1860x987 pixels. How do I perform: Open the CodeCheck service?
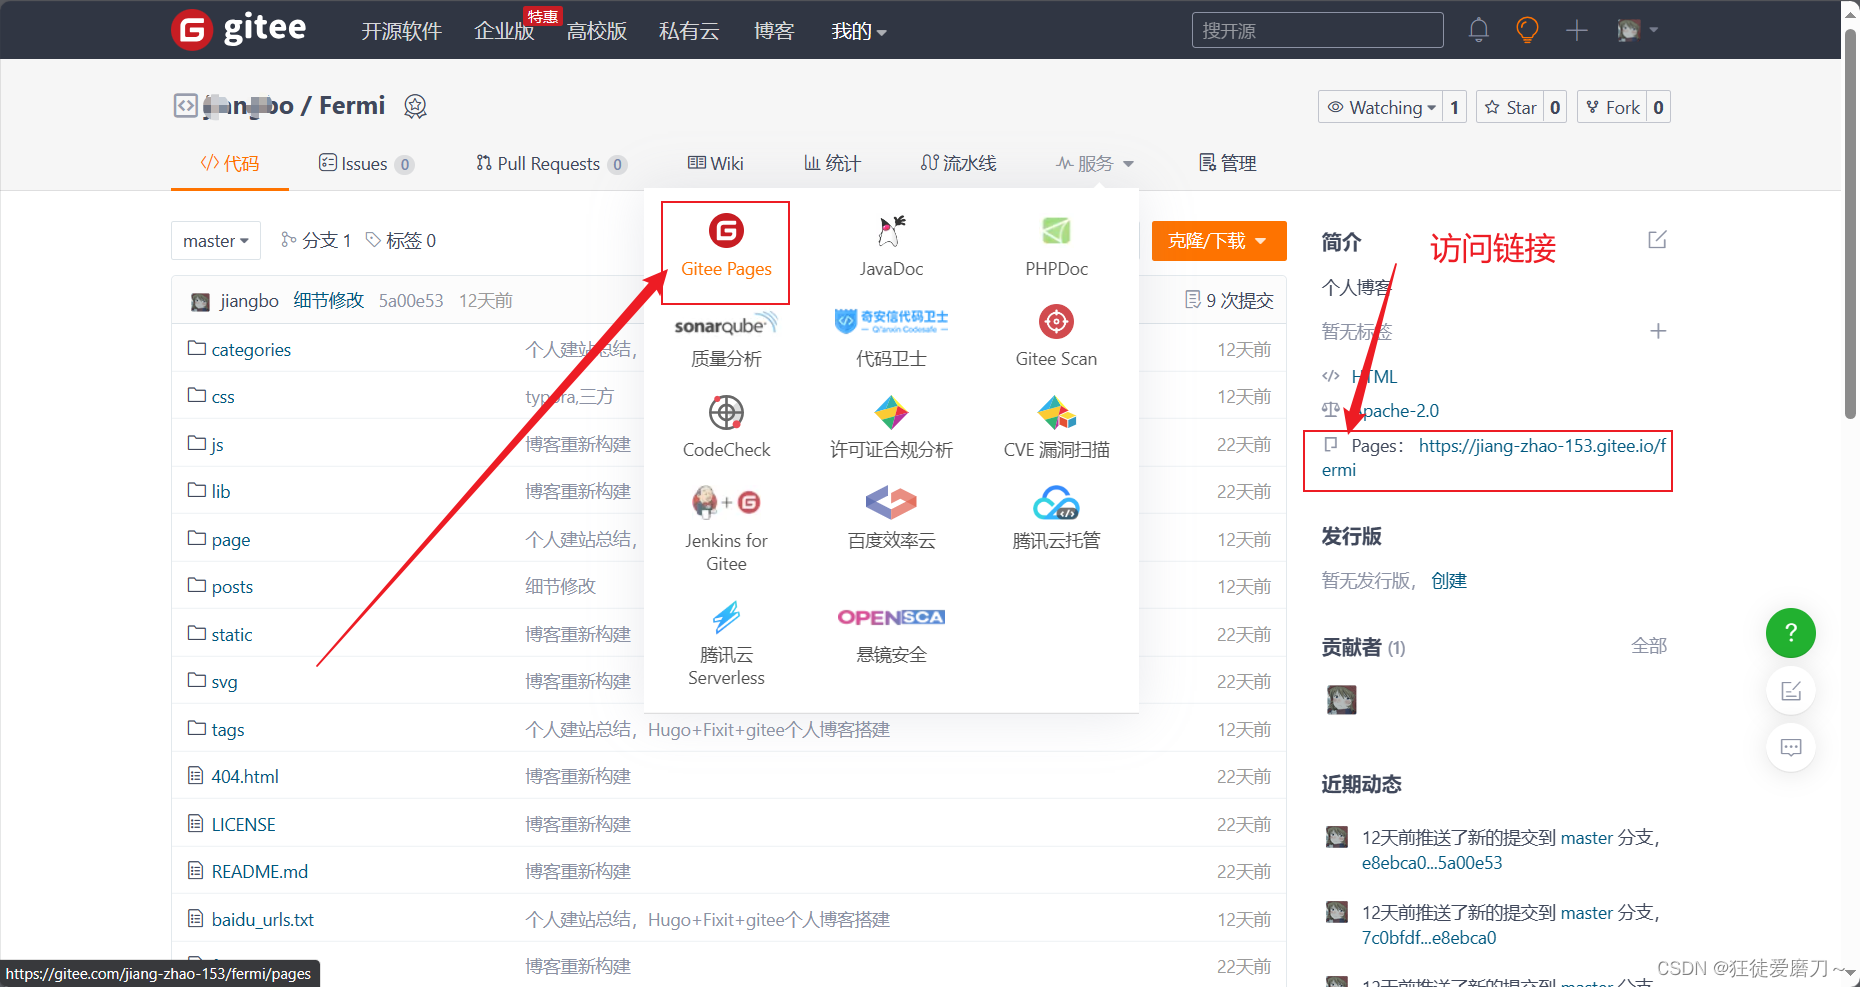(x=726, y=428)
